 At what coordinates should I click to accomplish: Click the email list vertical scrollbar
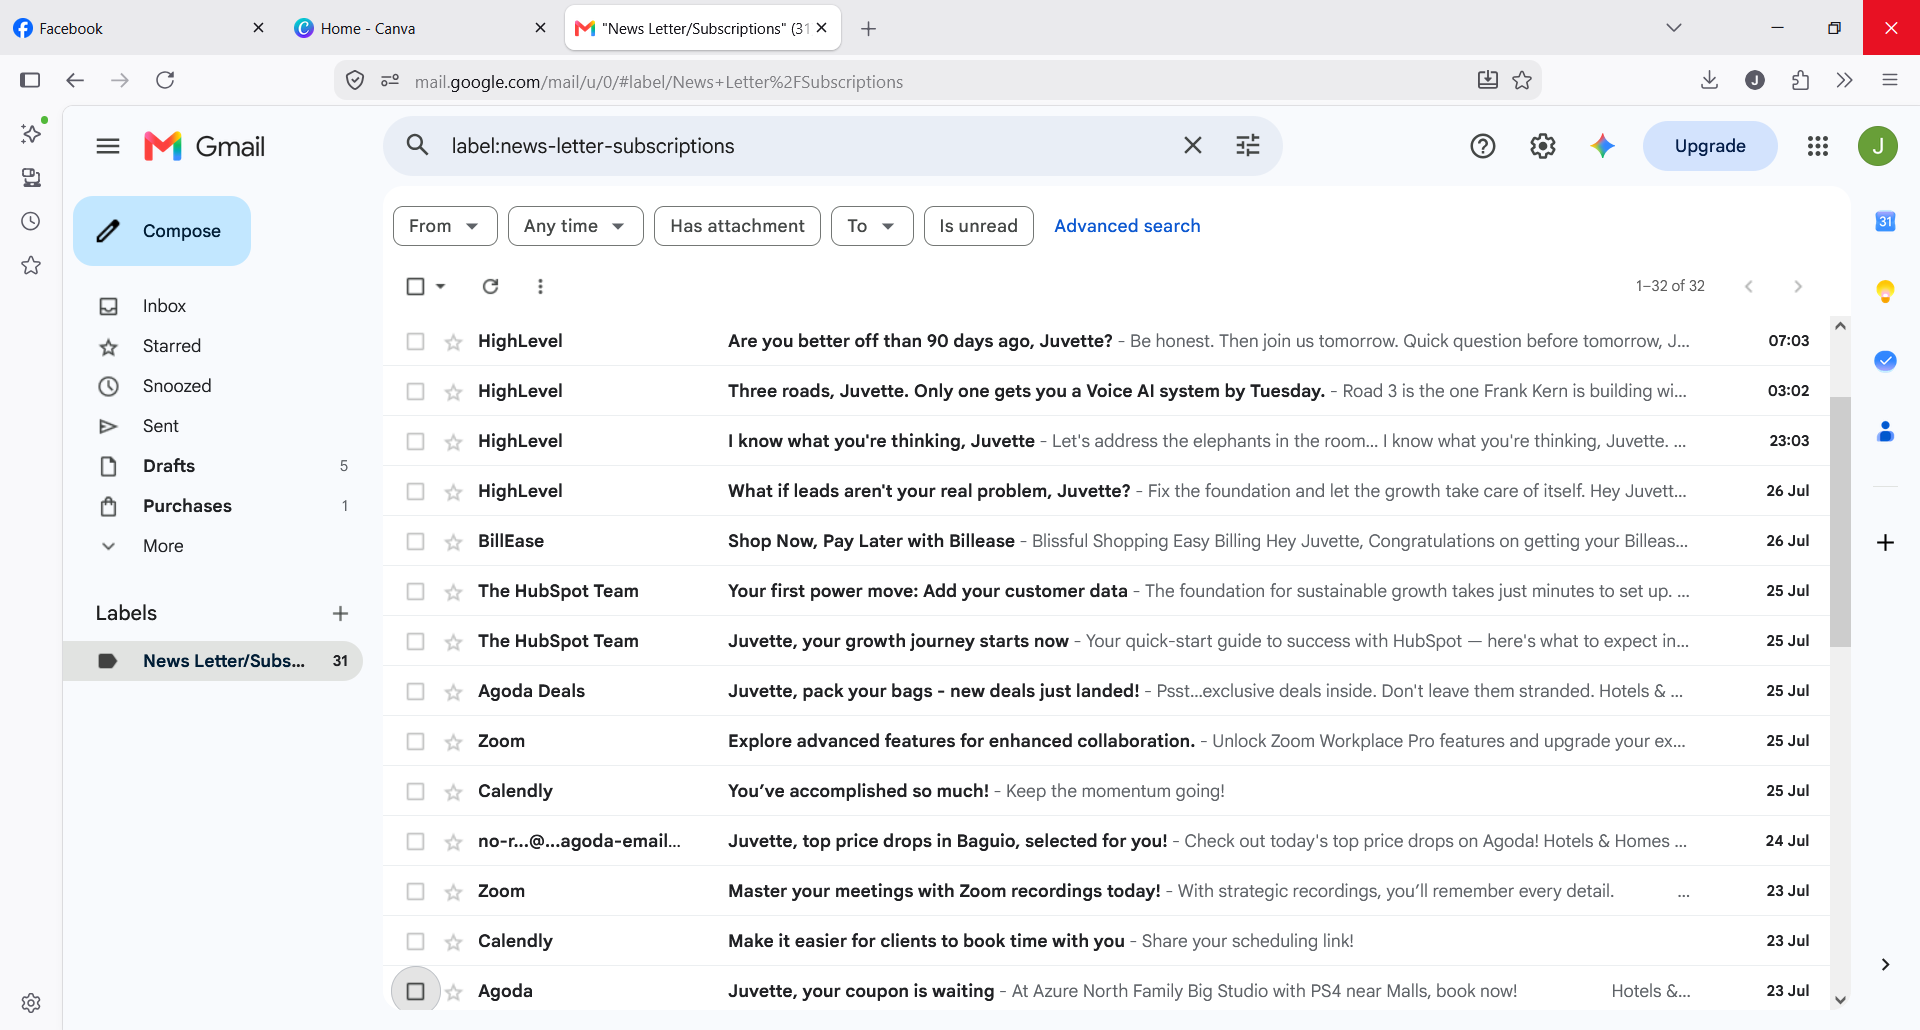(1840, 520)
